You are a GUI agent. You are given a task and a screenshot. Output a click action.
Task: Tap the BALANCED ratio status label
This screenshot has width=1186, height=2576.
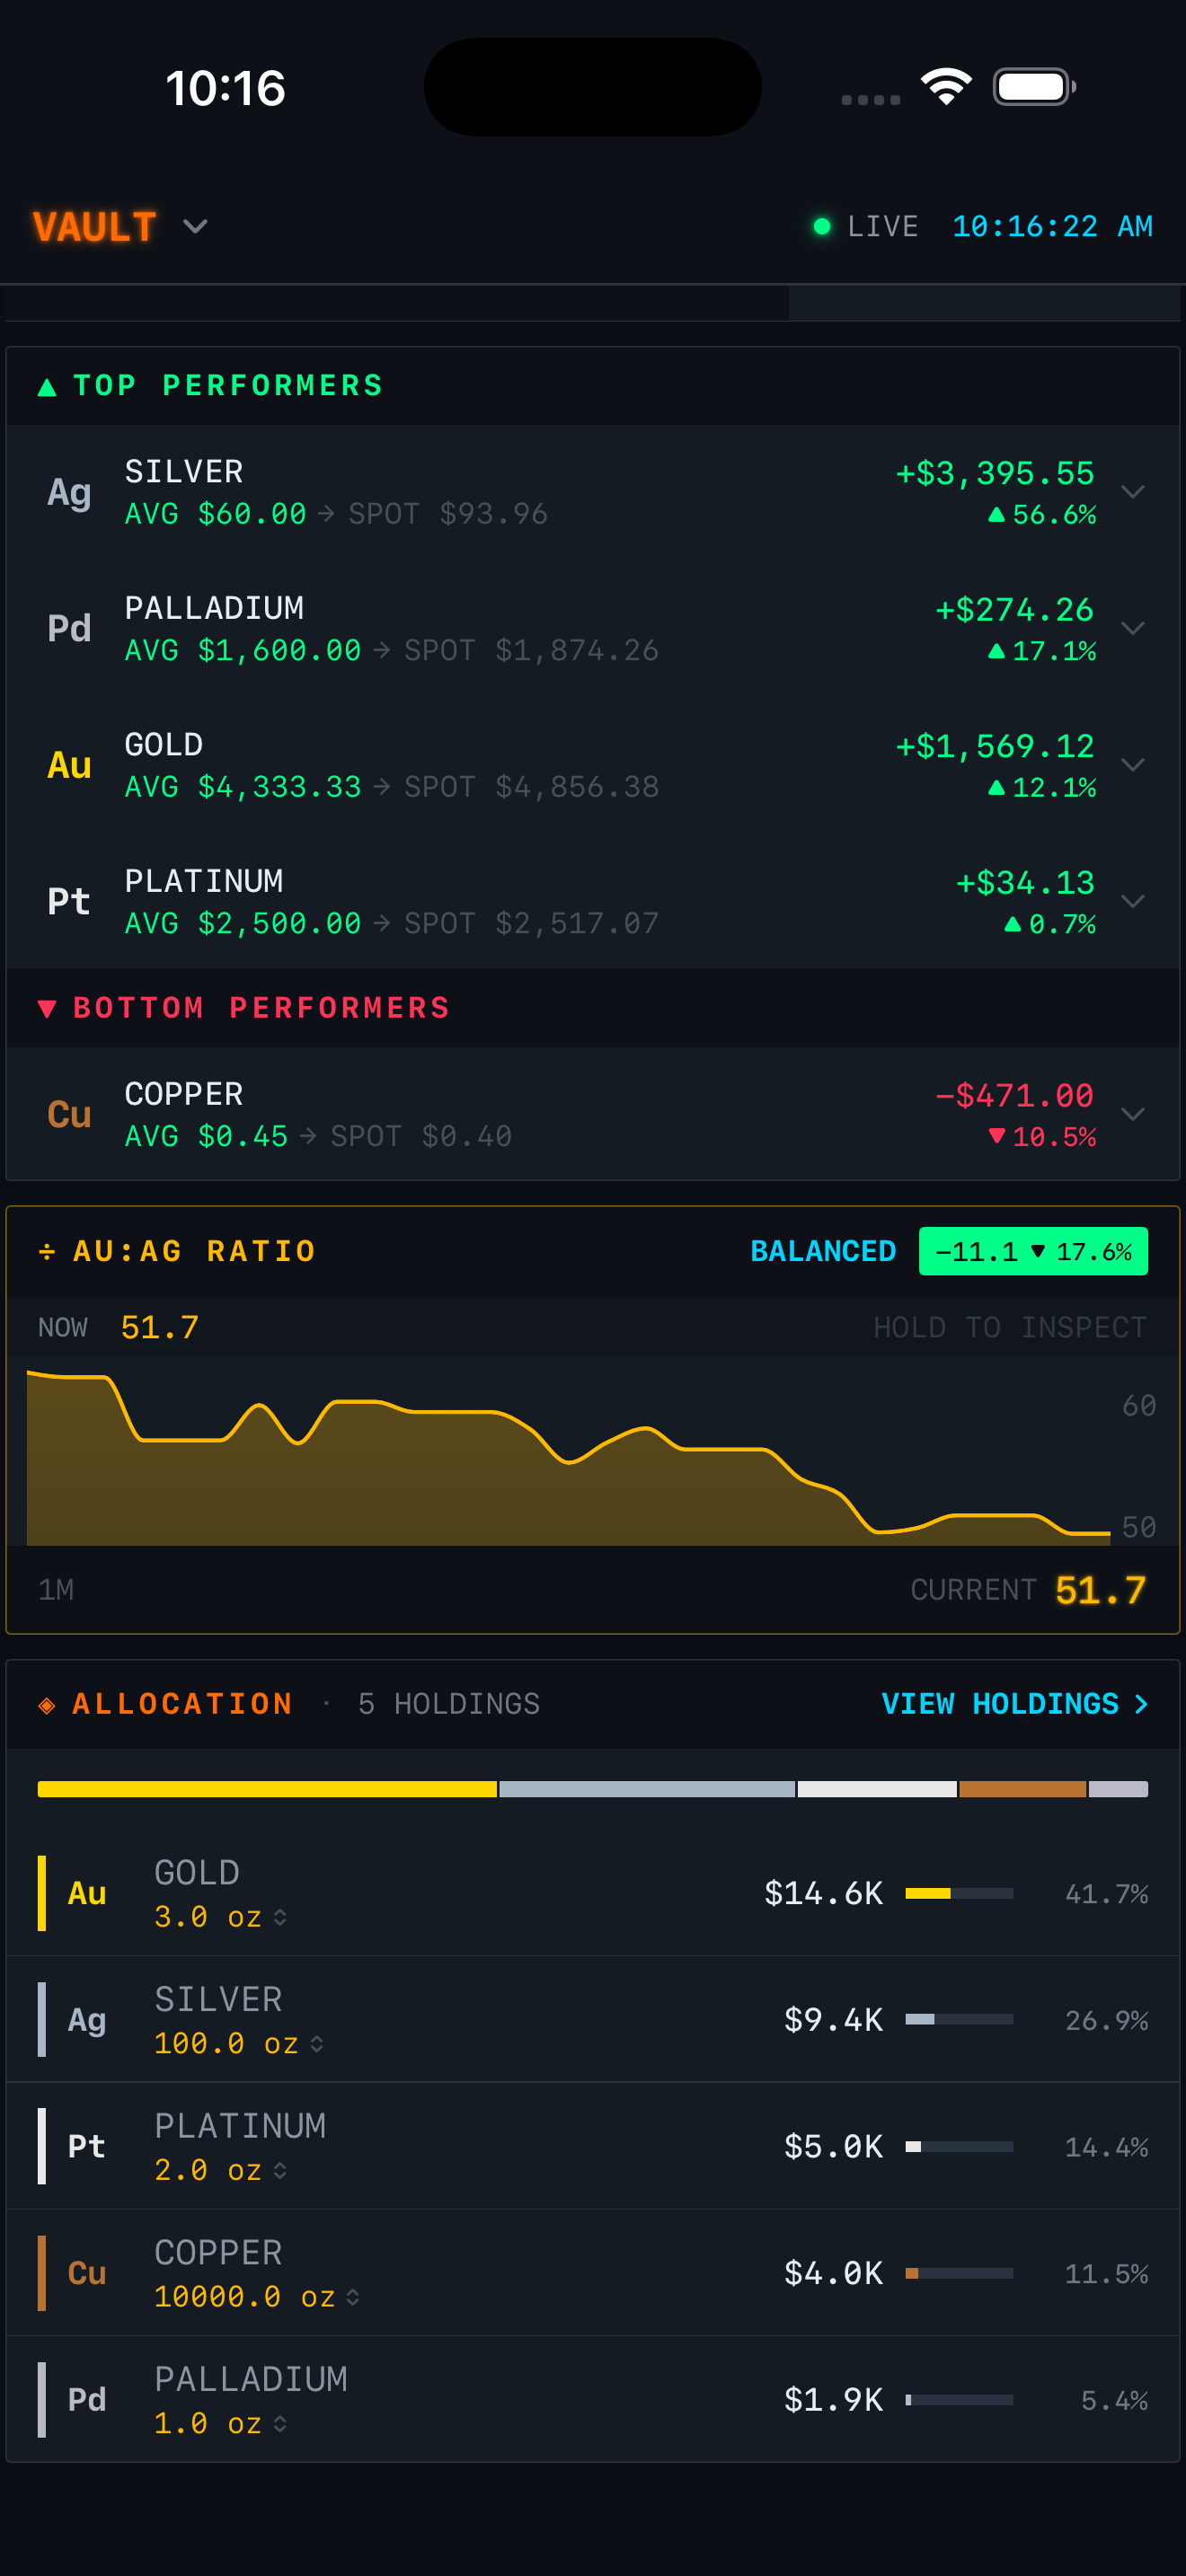(x=822, y=1251)
